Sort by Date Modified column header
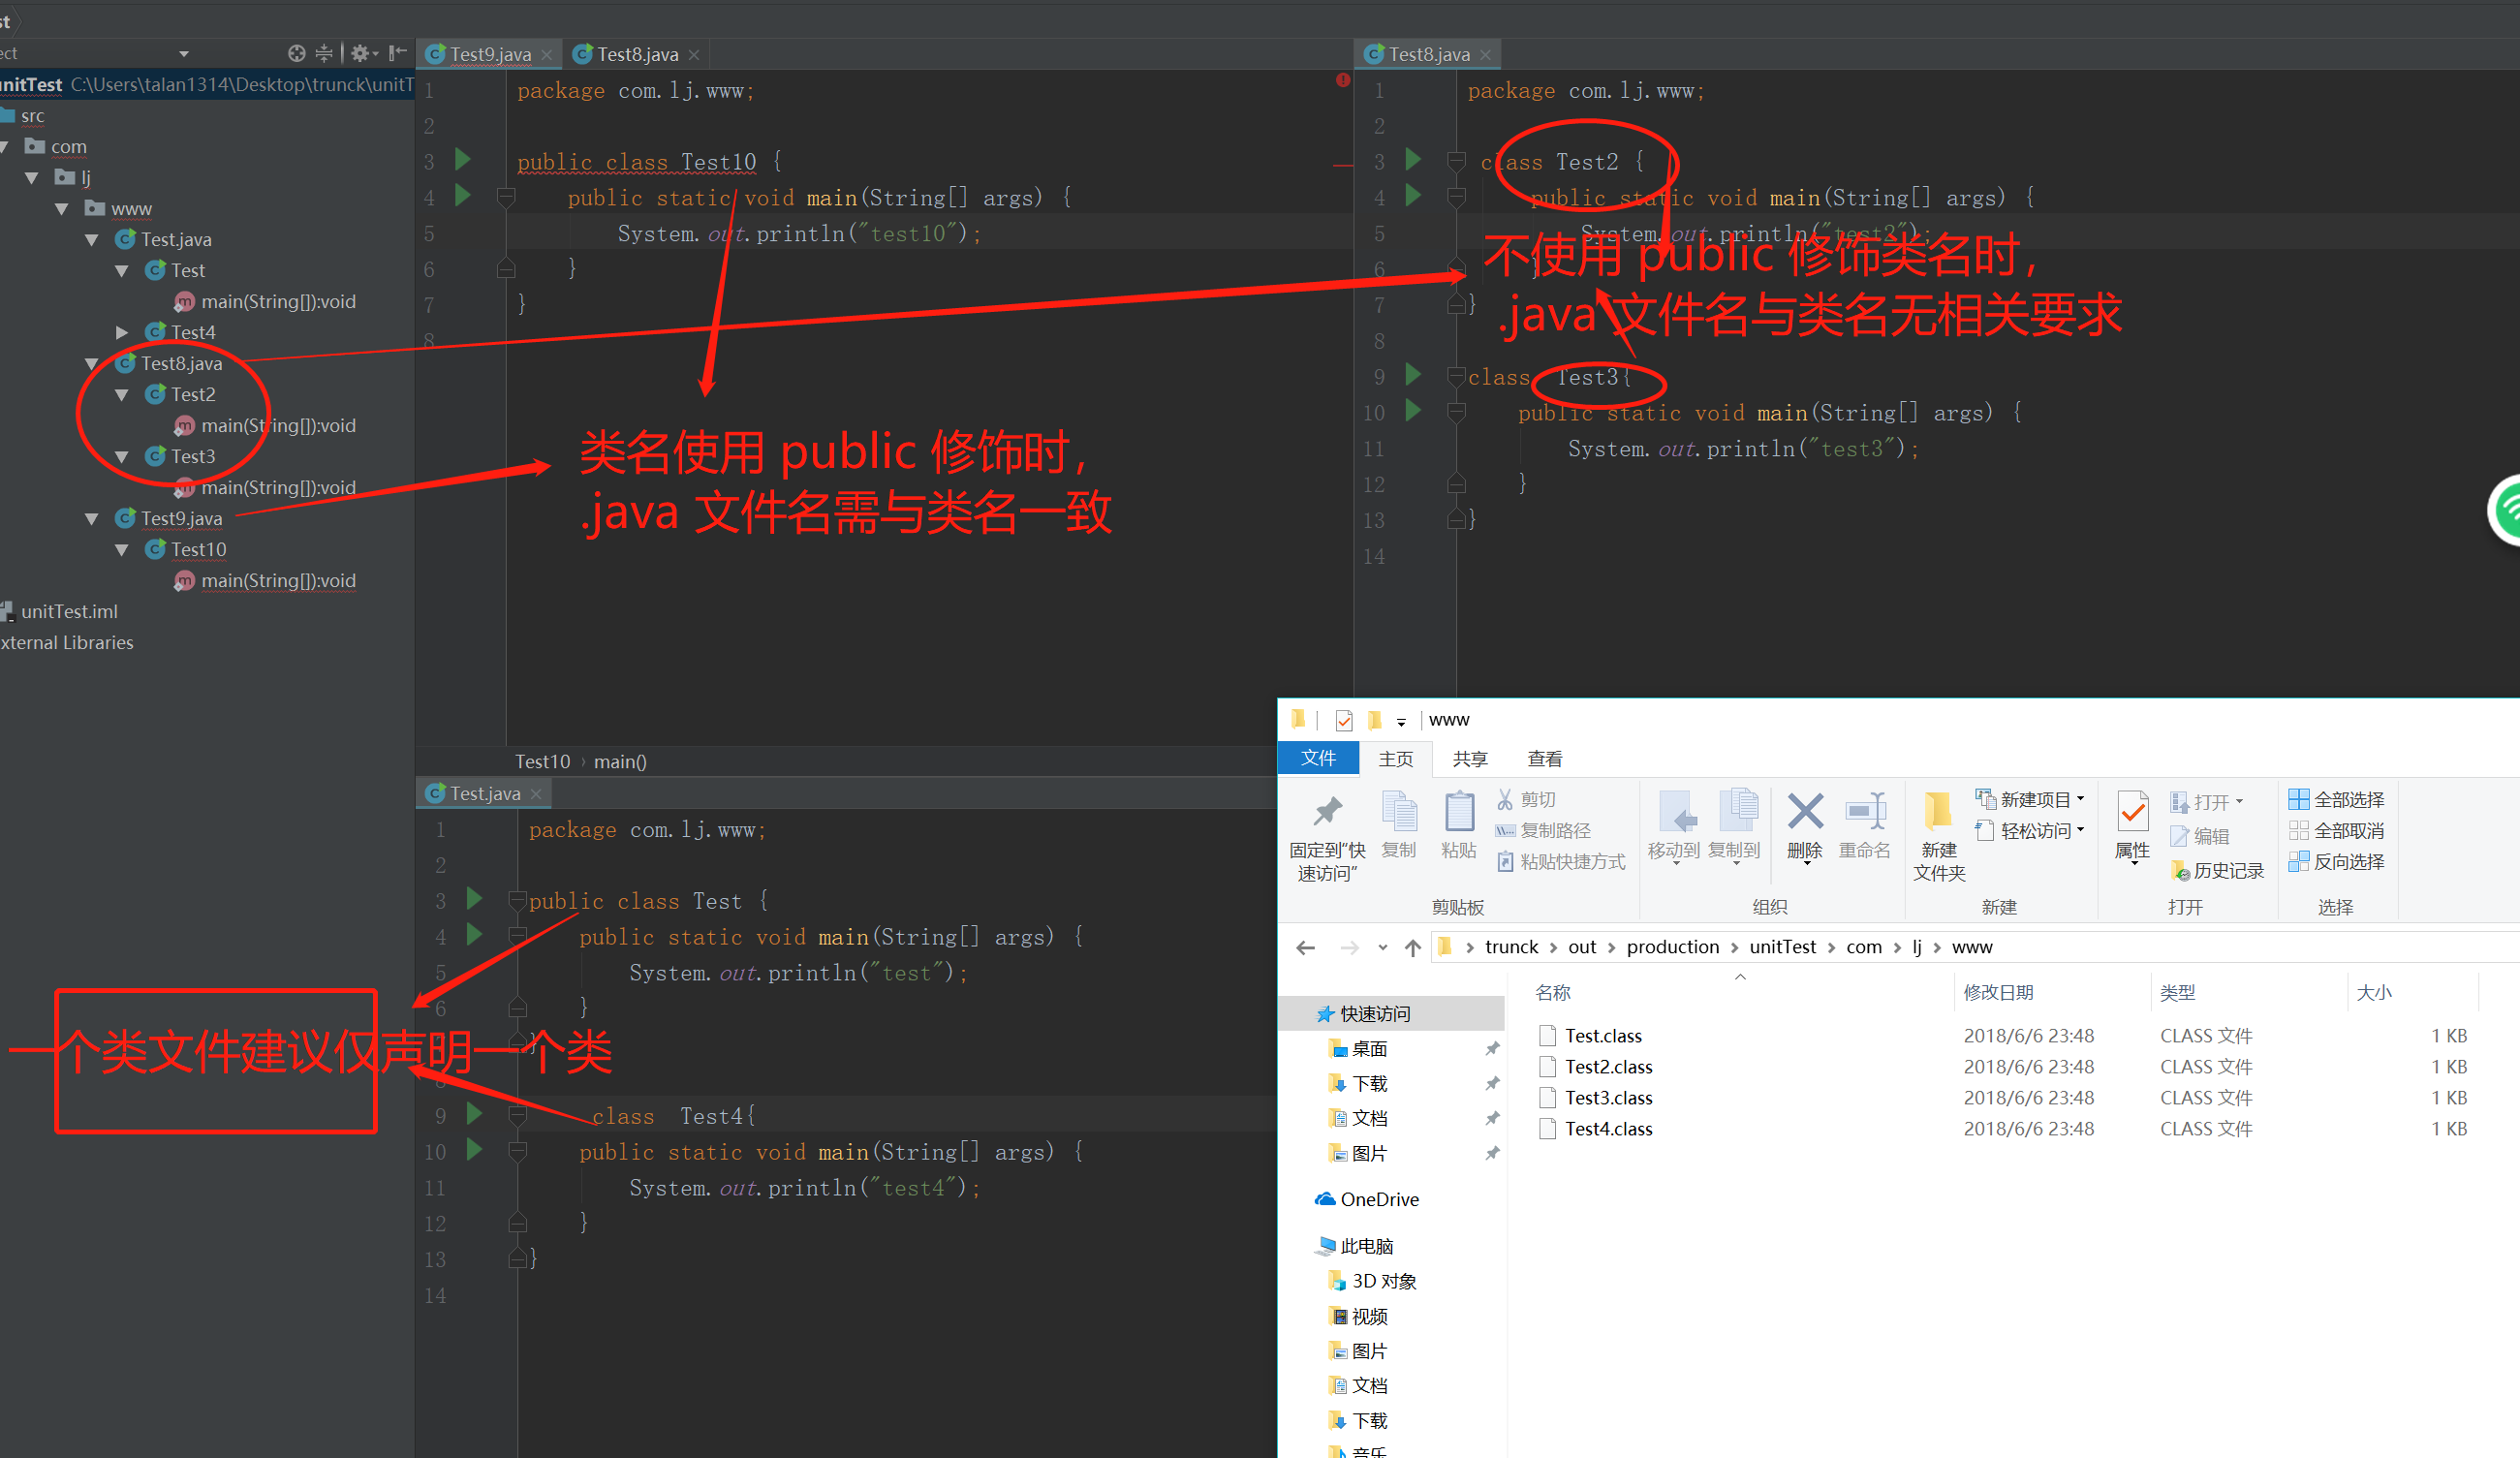This screenshot has height=1458, width=2520. pos(2050,992)
